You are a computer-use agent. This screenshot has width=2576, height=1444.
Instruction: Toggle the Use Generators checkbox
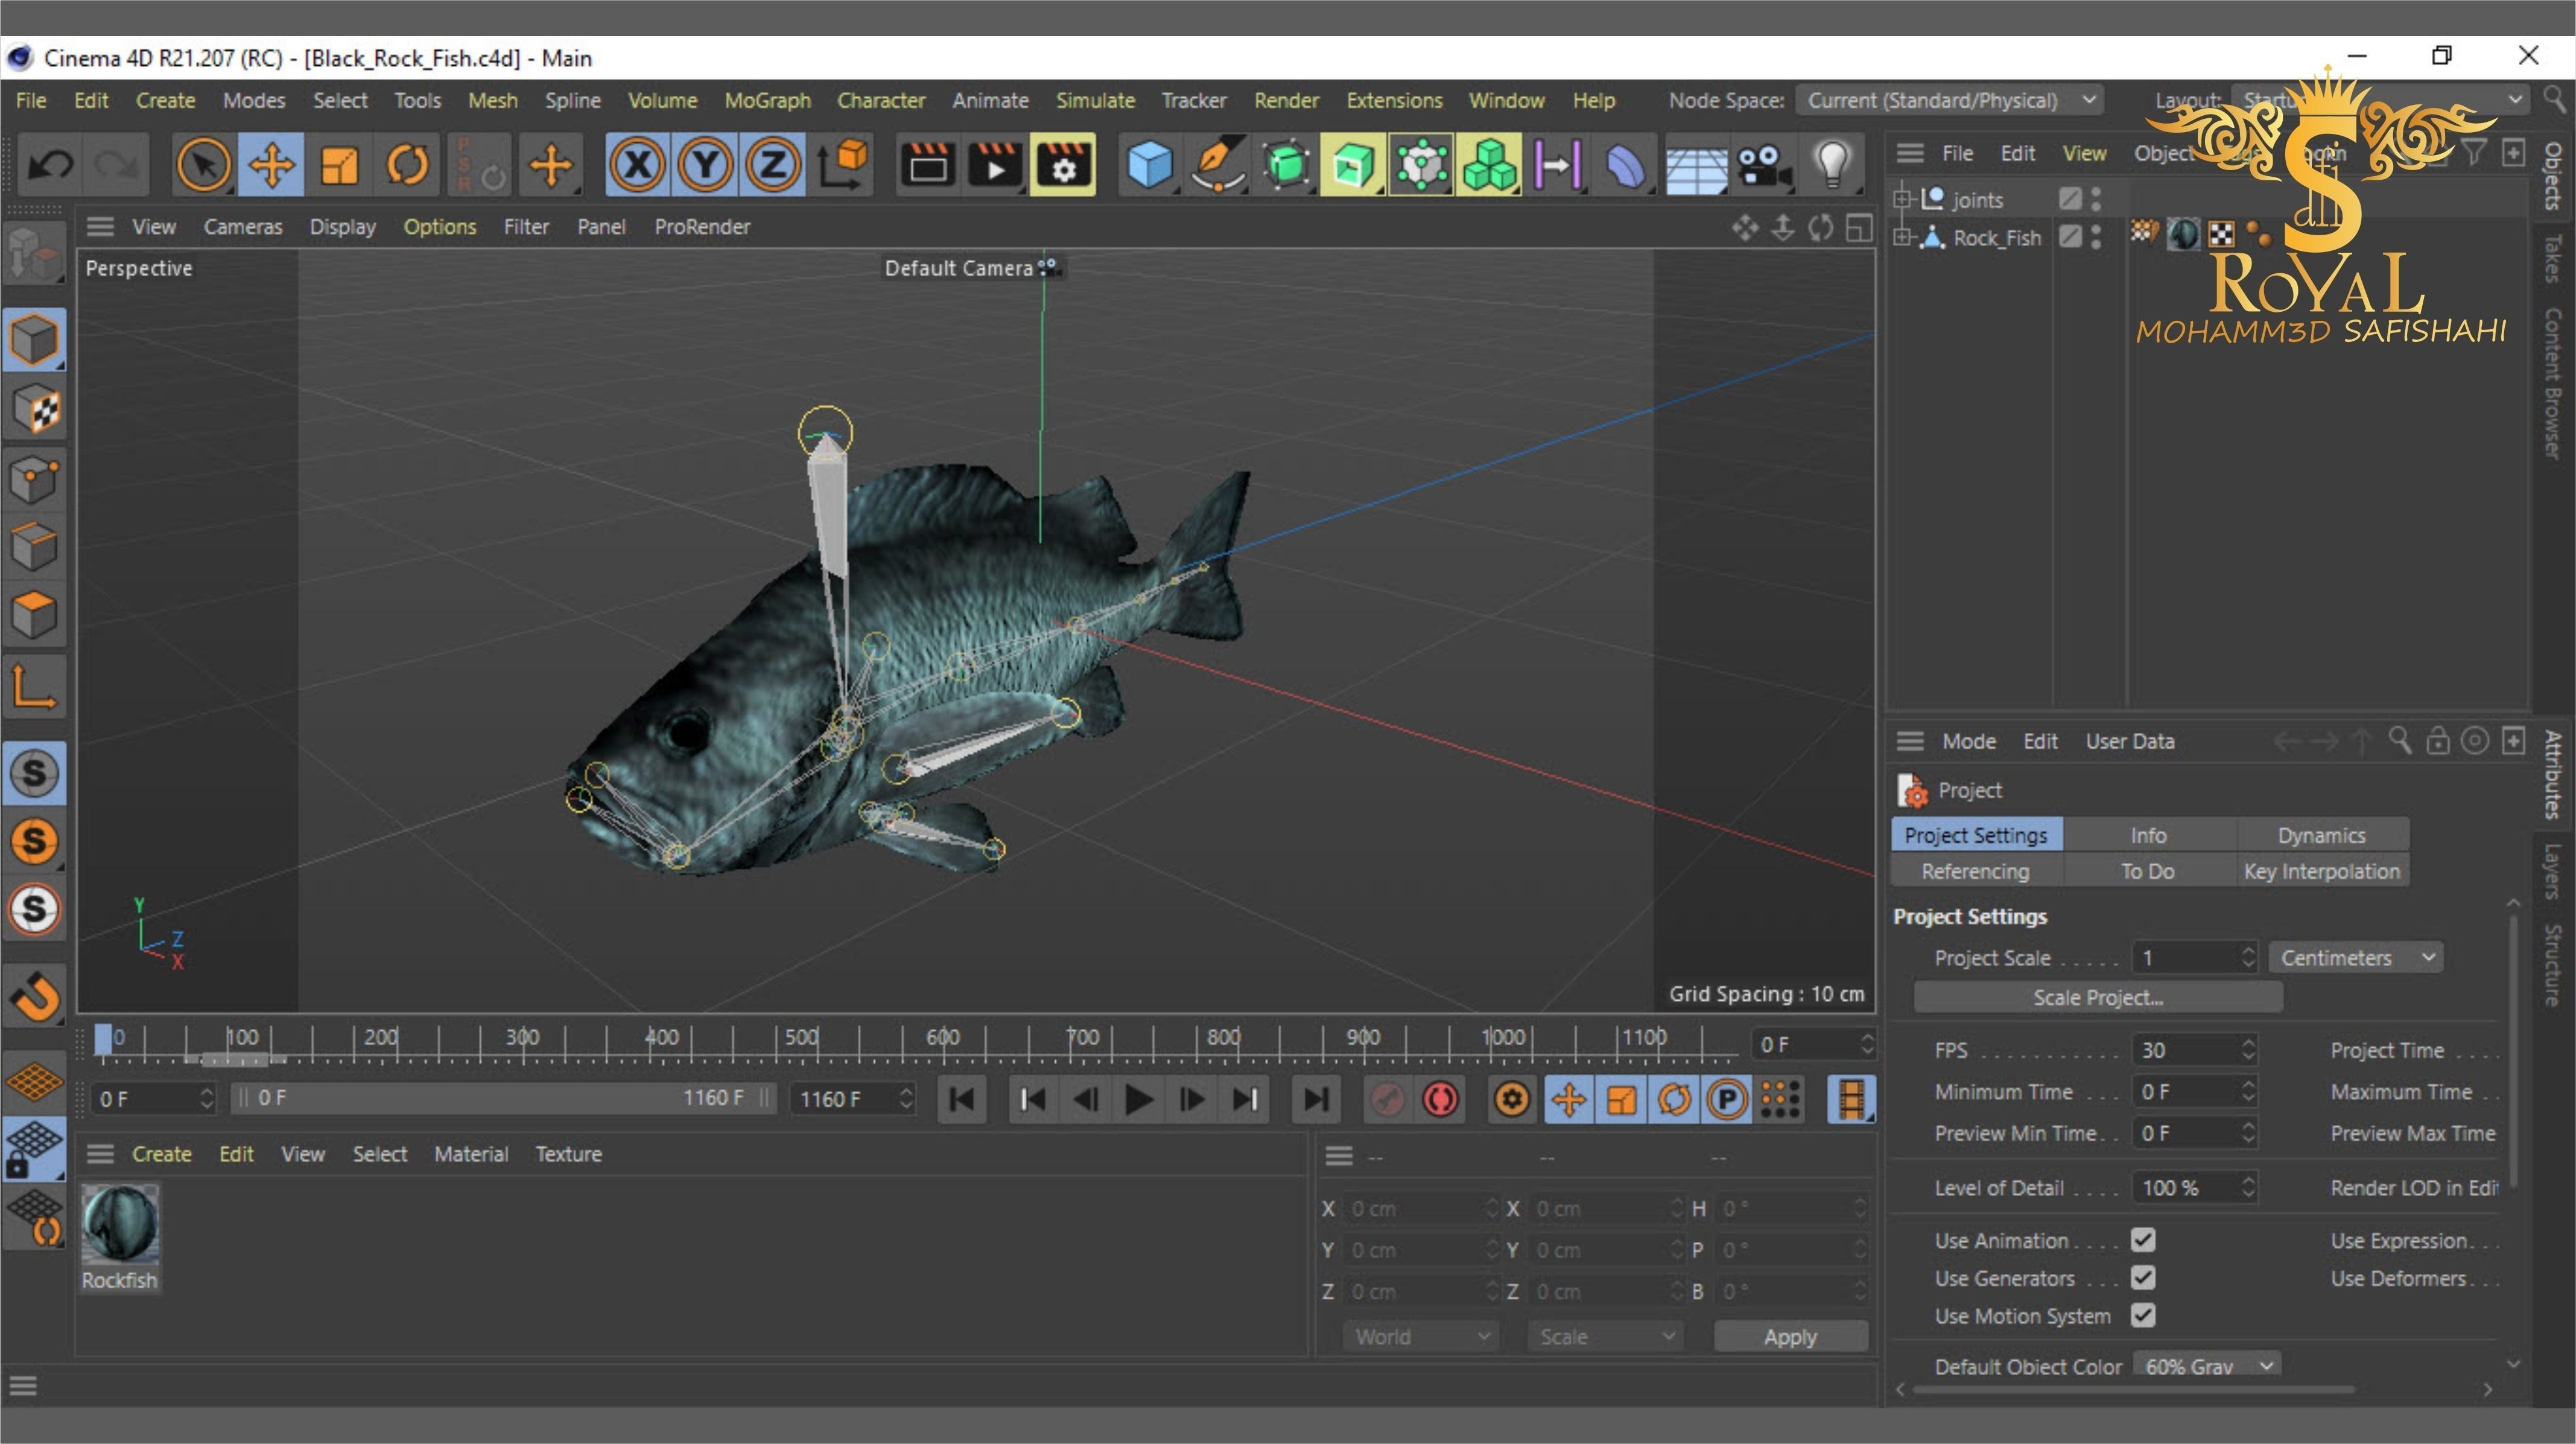point(2142,1278)
